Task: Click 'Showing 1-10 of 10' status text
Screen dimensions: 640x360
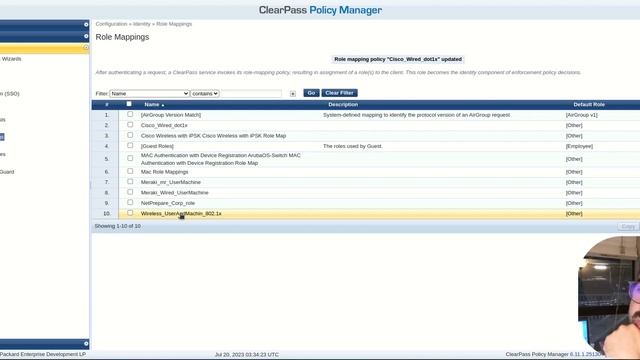Action: tap(118, 226)
